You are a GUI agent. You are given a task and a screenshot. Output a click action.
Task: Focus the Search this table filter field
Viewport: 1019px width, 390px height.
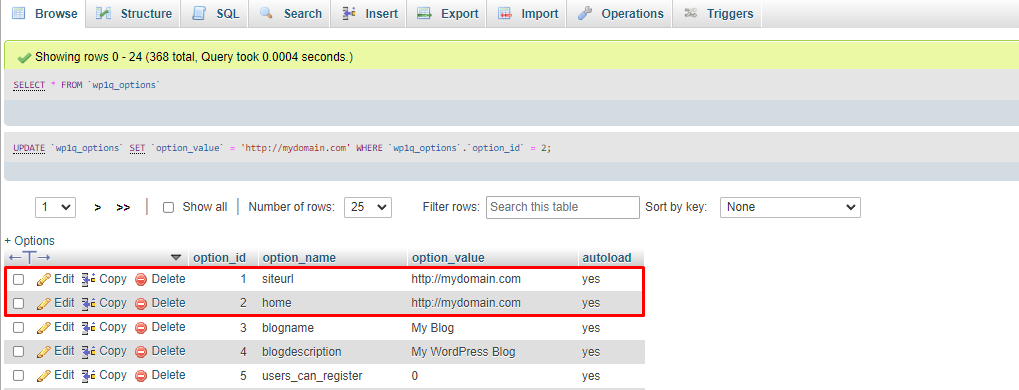[563, 207]
